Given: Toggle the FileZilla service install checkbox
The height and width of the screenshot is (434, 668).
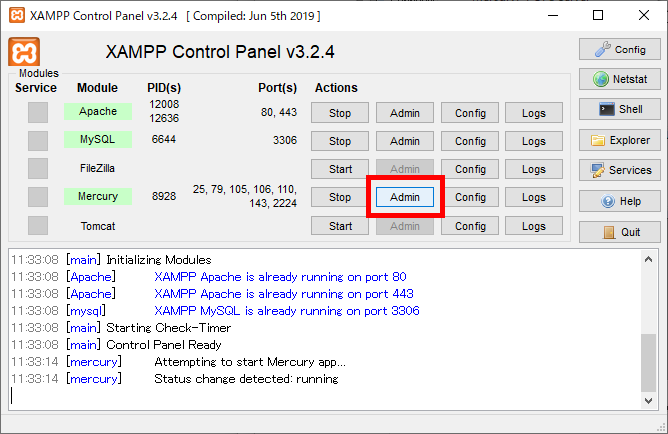Looking at the screenshot, I should point(38,169).
